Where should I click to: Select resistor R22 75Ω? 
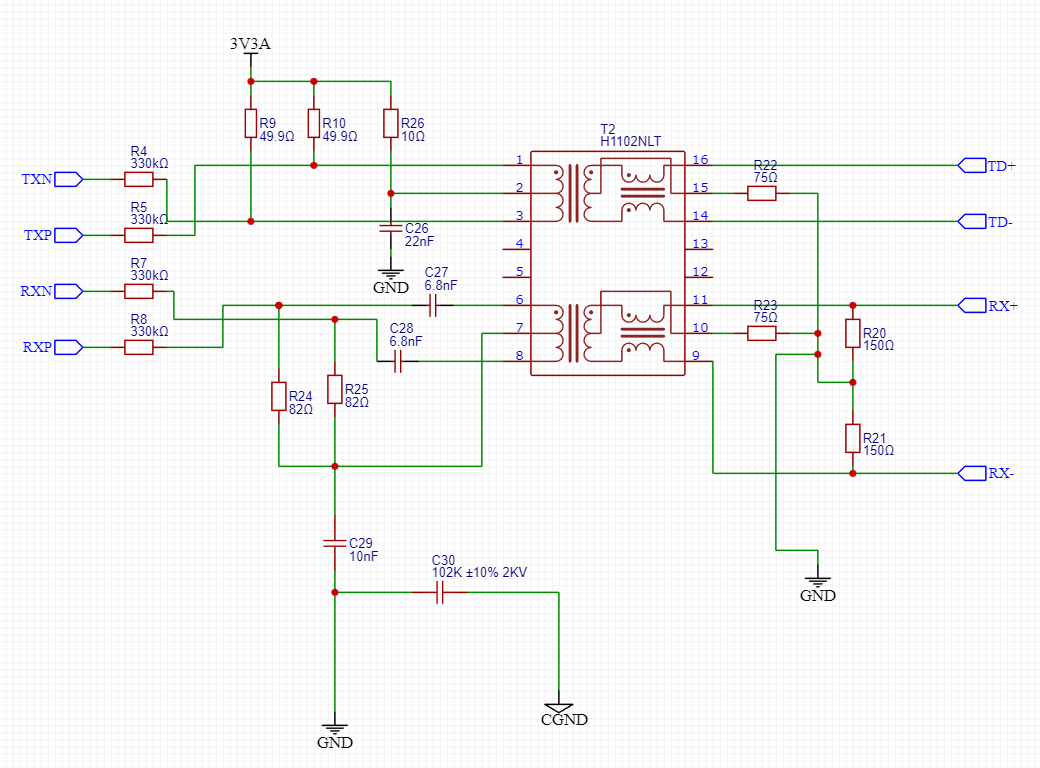(761, 194)
